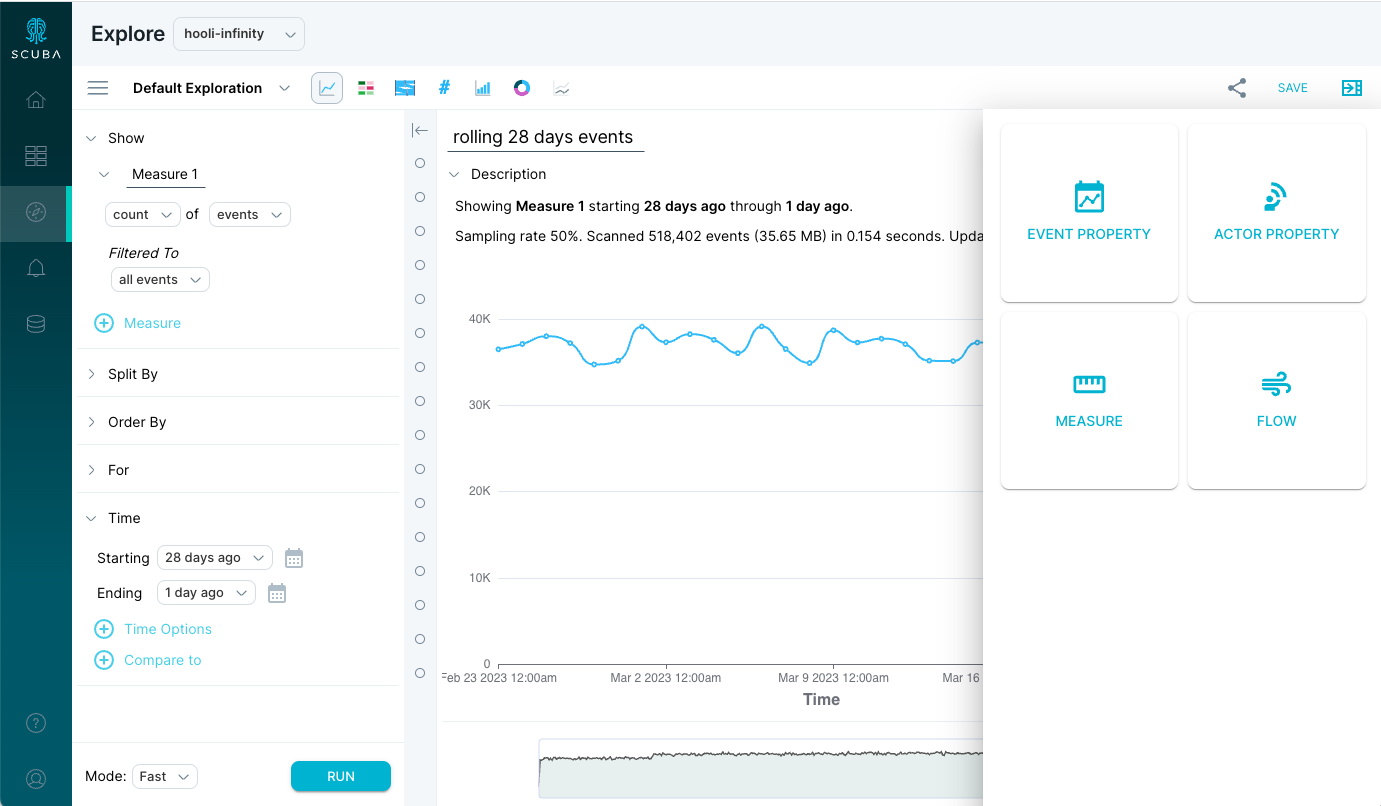This screenshot has height=806, width=1381.
Task: Collapse the Description section
Action: tap(455, 173)
